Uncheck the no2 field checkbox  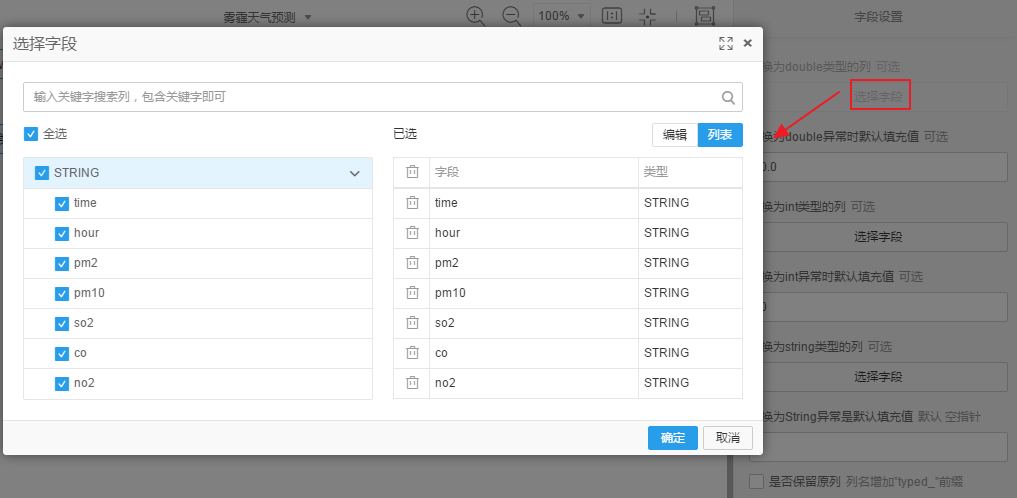tap(62, 384)
